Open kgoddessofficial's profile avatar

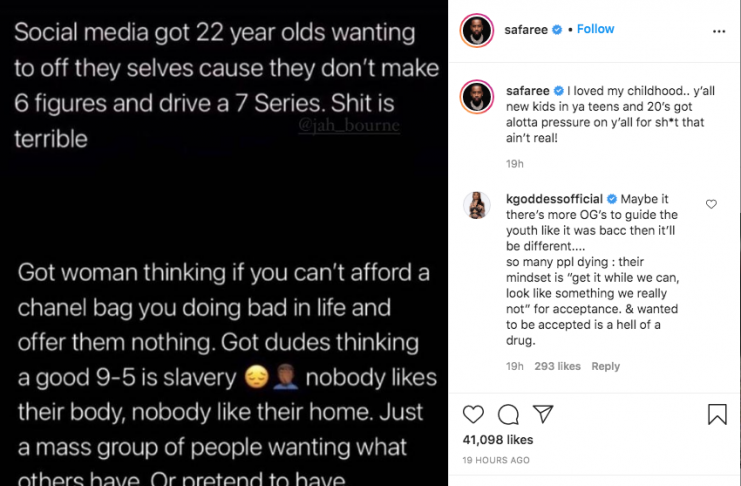(475, 205)
